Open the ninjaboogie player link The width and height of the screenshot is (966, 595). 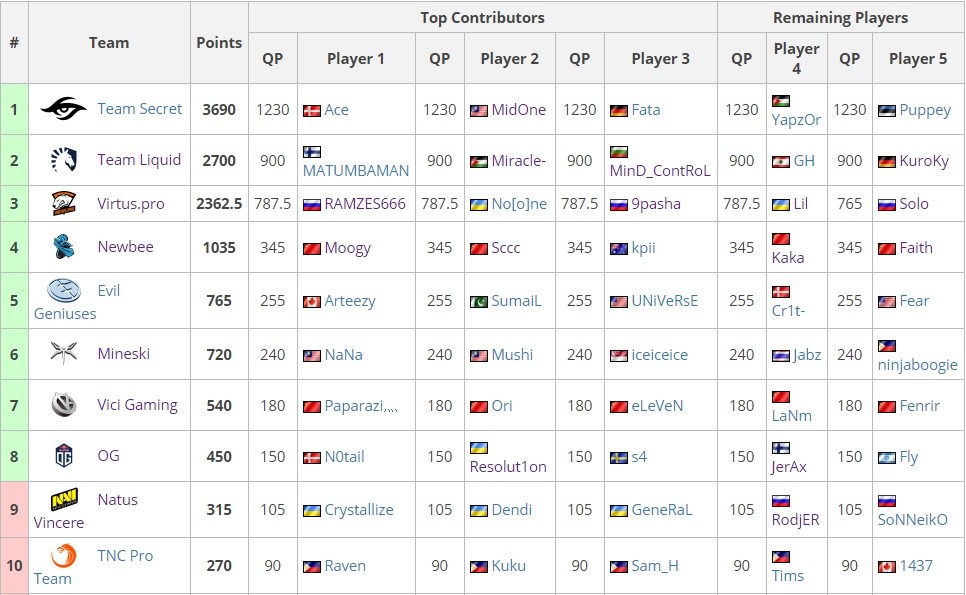tap(917, 365)
